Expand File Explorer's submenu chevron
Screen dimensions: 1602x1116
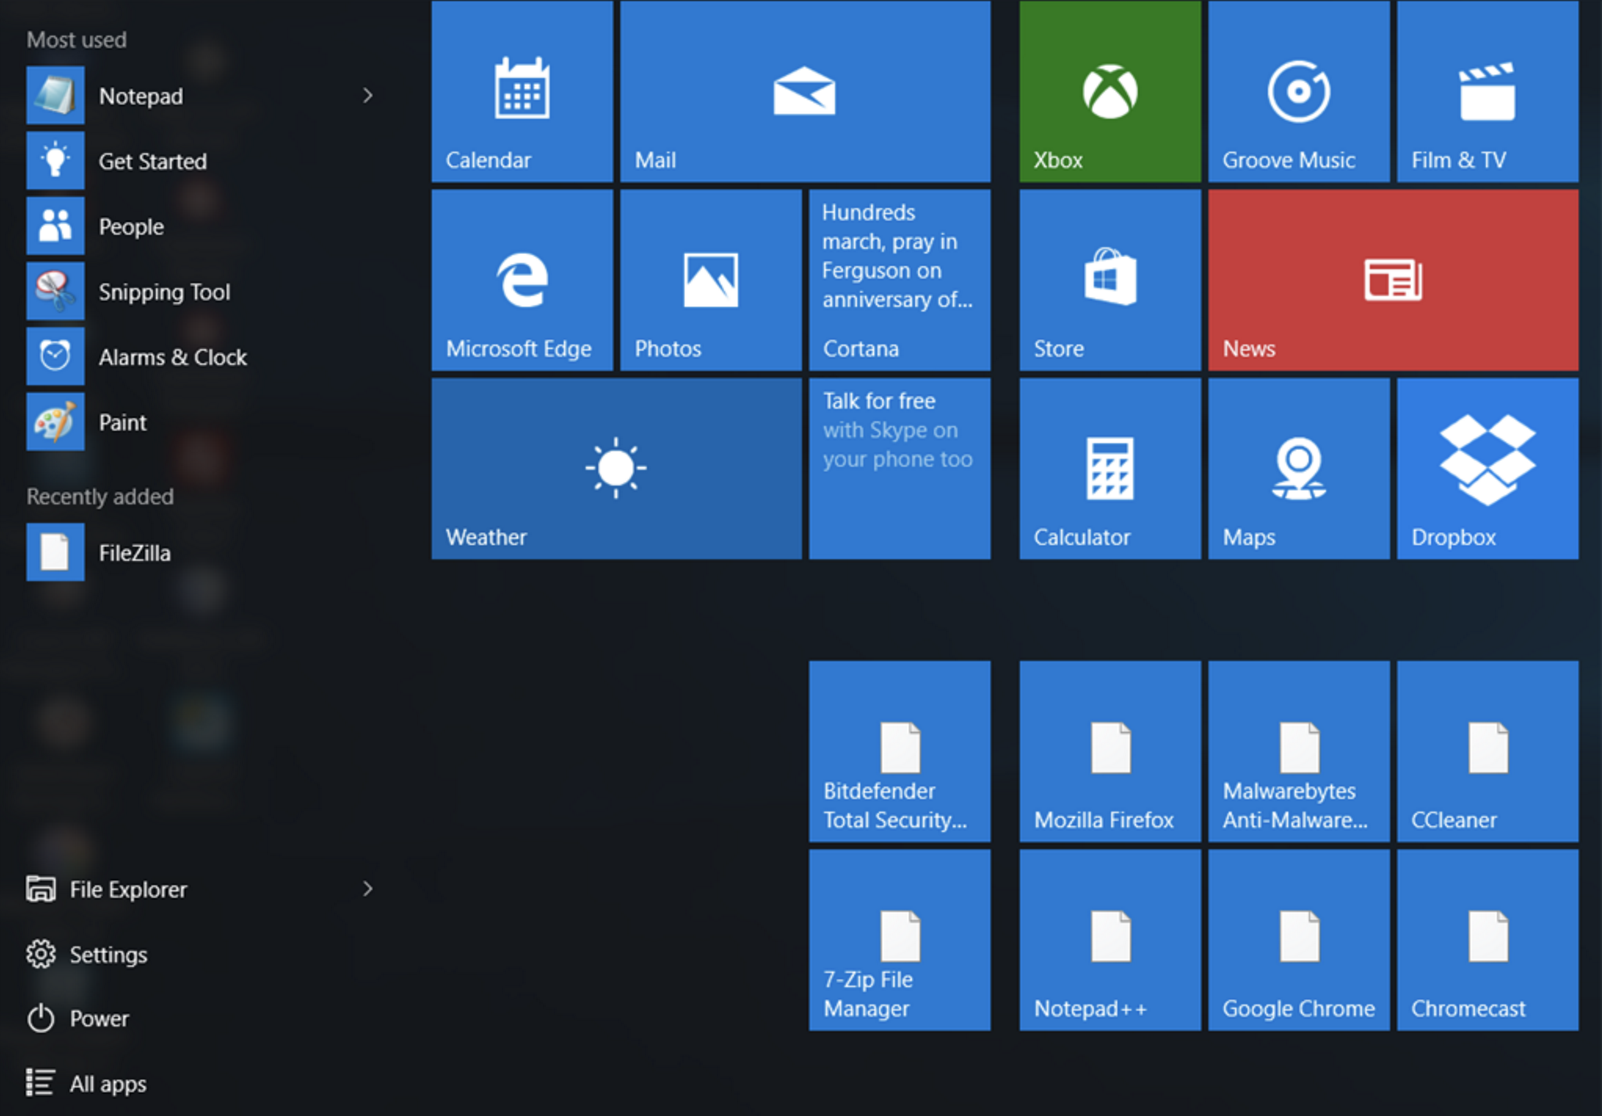pyautogui.click(x=367, y=889)
